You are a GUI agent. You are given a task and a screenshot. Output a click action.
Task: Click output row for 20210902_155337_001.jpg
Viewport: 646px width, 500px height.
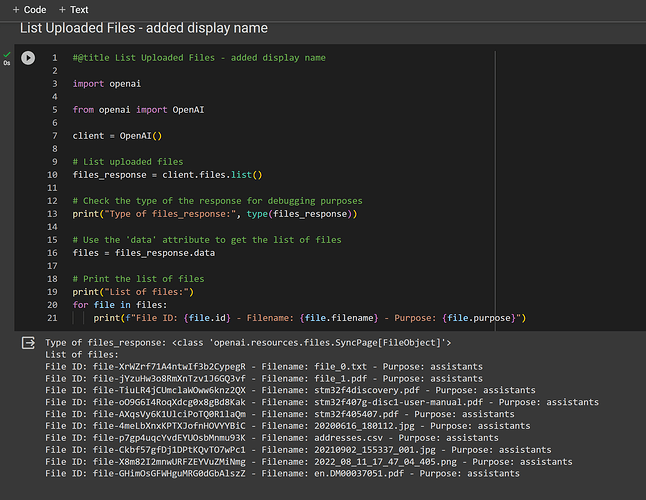pos(298,450)
